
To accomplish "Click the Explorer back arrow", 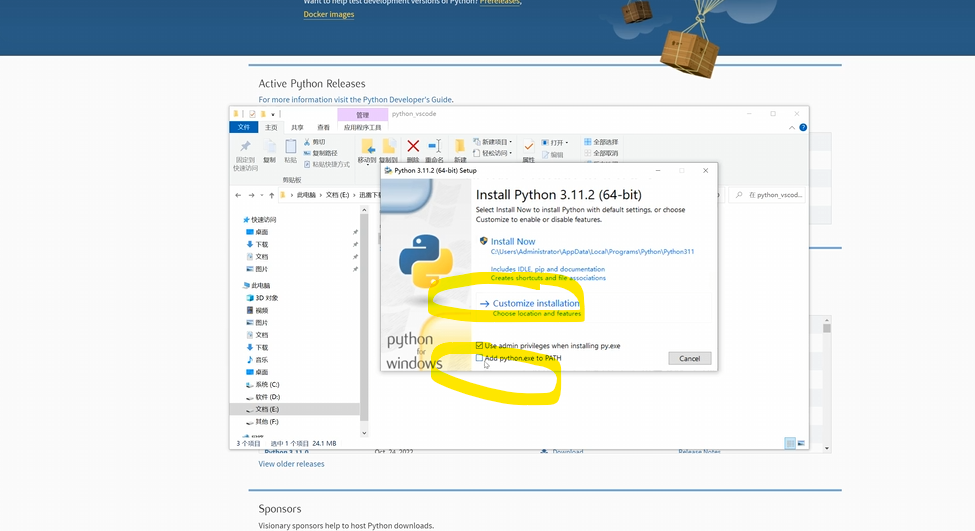I will pyautogui.click(x=238, y=195).
